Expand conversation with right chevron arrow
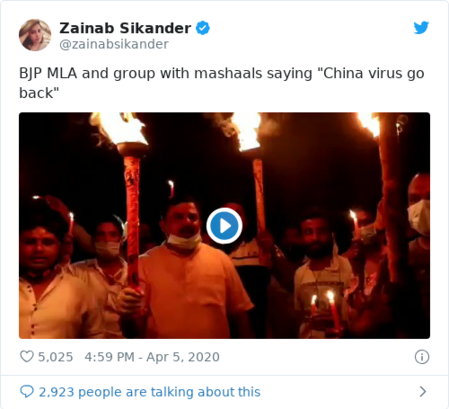Image resolution: width=449 pixels, height=409 pixels. click(423, 391)
